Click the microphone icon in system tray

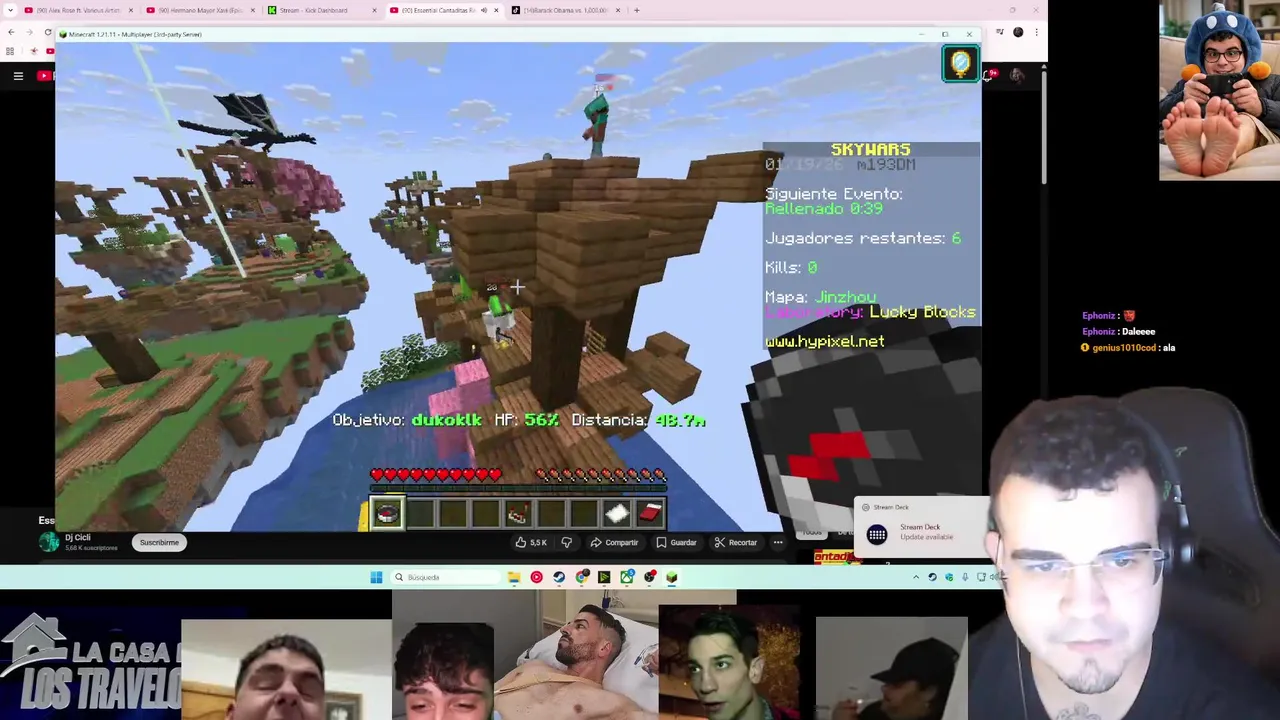coord(965,577)
